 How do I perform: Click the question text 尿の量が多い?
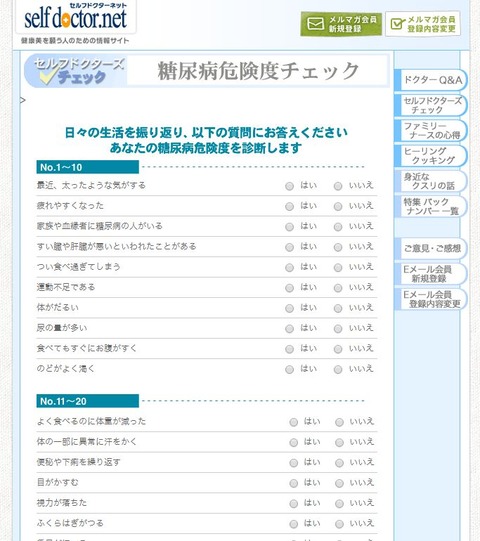[62, 328]
